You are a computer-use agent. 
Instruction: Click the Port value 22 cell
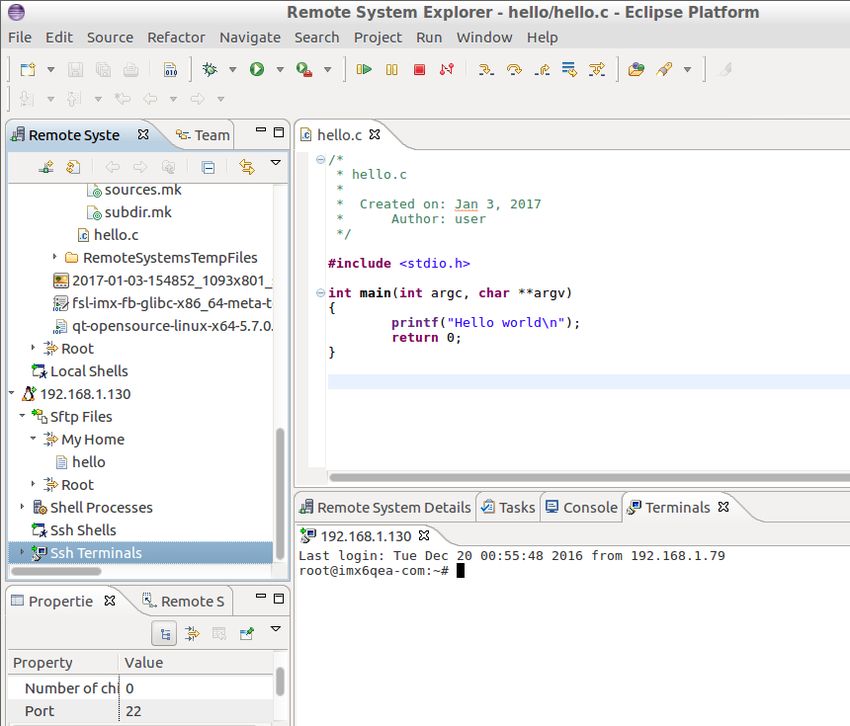[197, 711]
